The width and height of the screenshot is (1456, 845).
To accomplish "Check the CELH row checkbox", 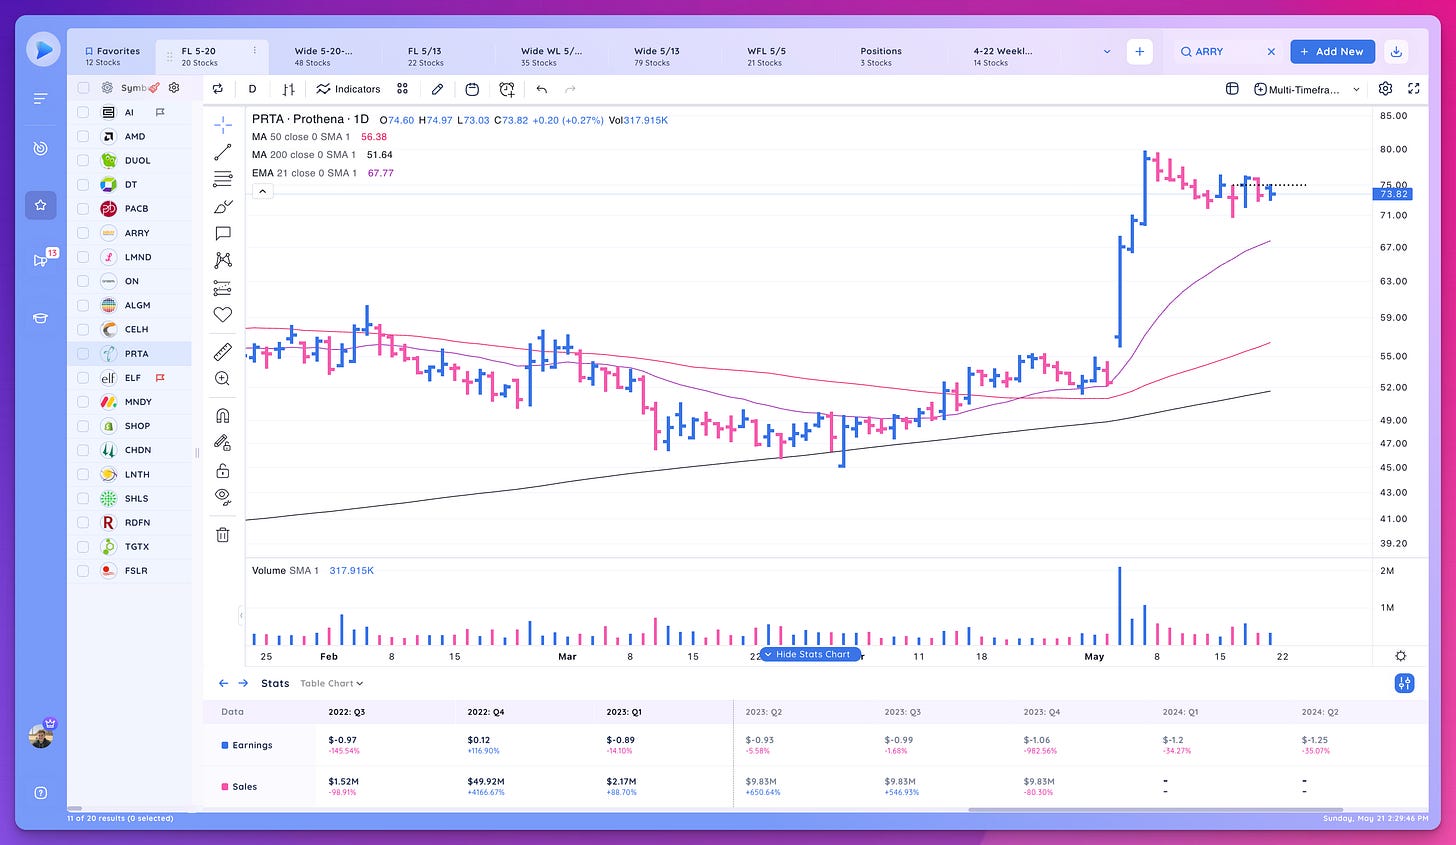I will pyautogui.click(x=83, y=329).
